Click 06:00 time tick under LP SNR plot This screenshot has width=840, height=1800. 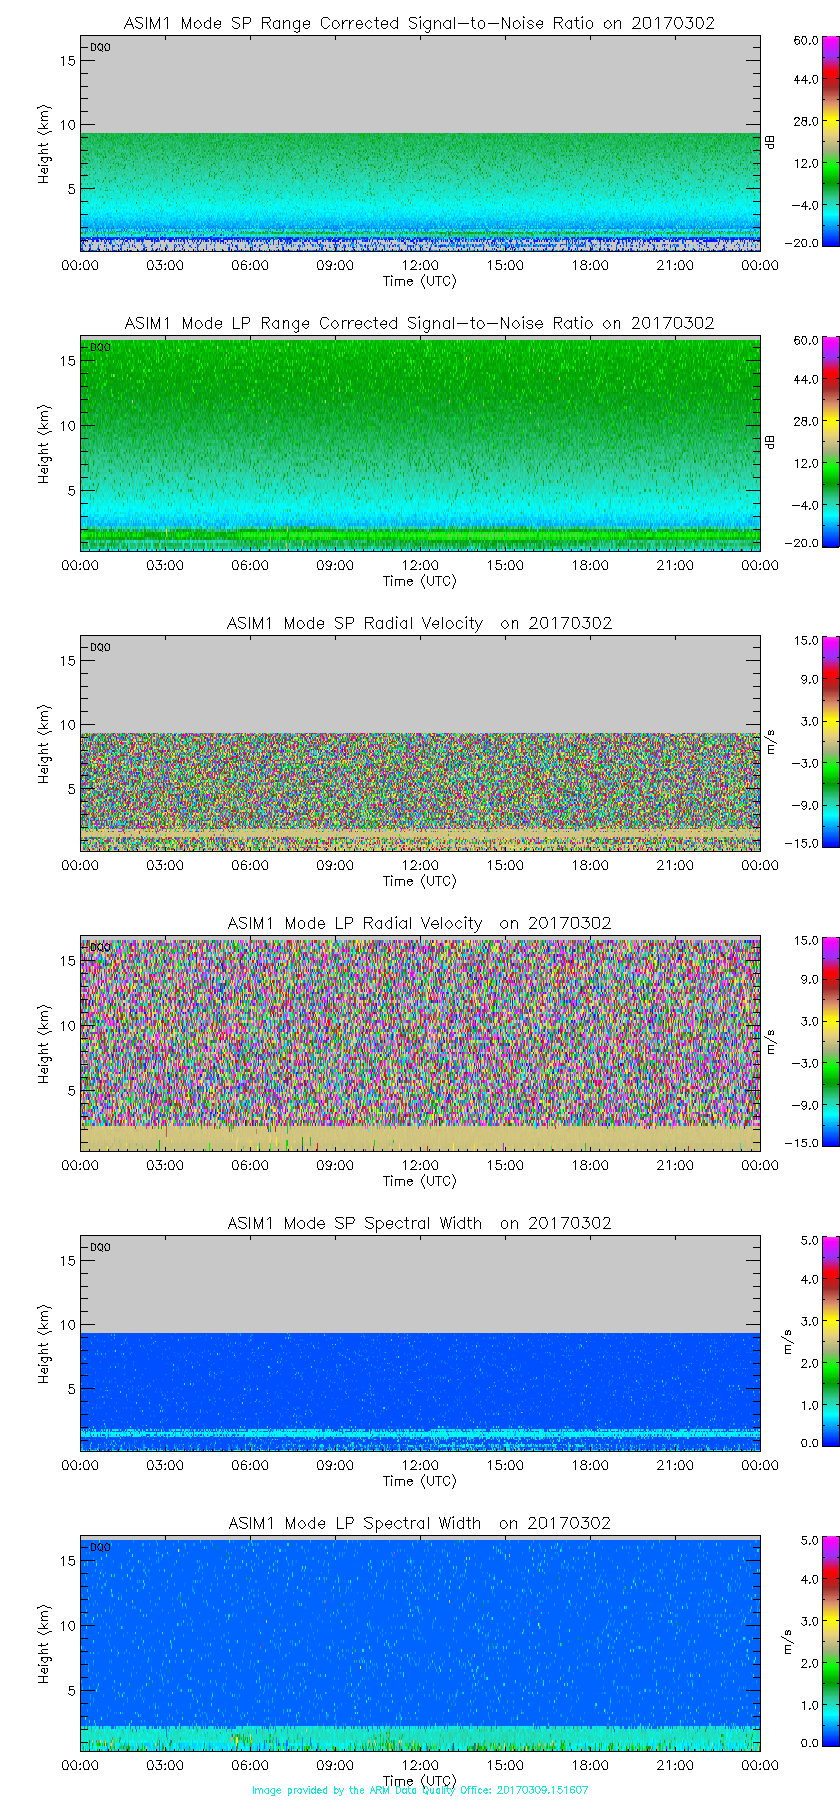[250, 565]
